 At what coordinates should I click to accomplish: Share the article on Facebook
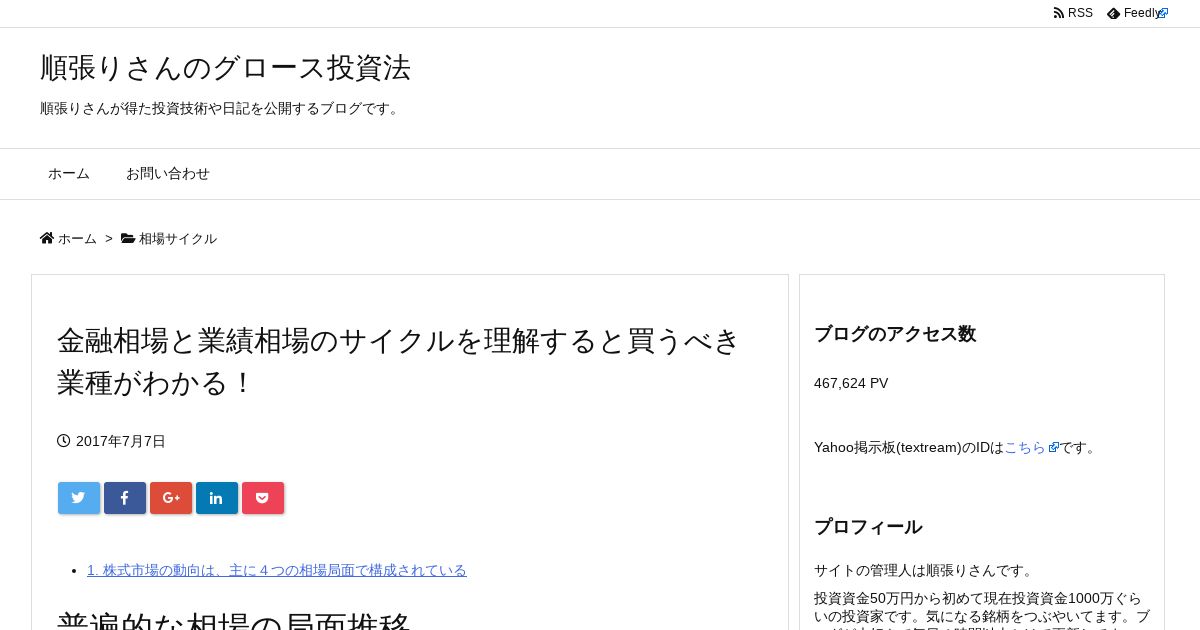[x=125, y=498]
